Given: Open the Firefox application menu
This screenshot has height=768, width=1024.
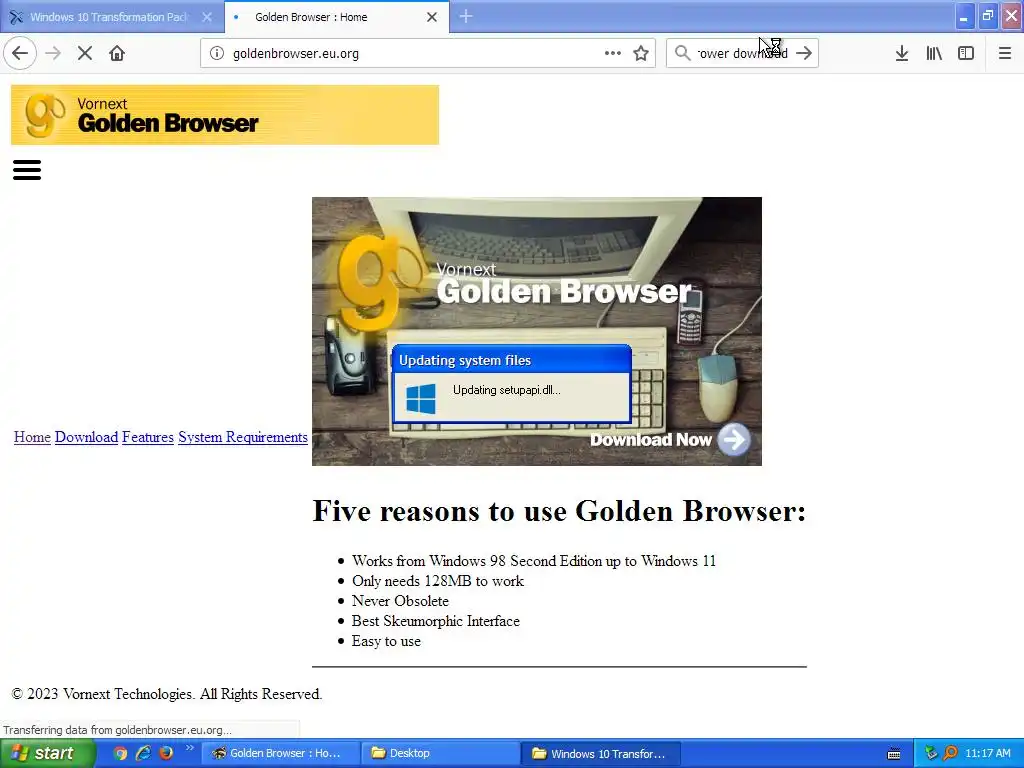Looking at the screenshot, I should 1005,53.
